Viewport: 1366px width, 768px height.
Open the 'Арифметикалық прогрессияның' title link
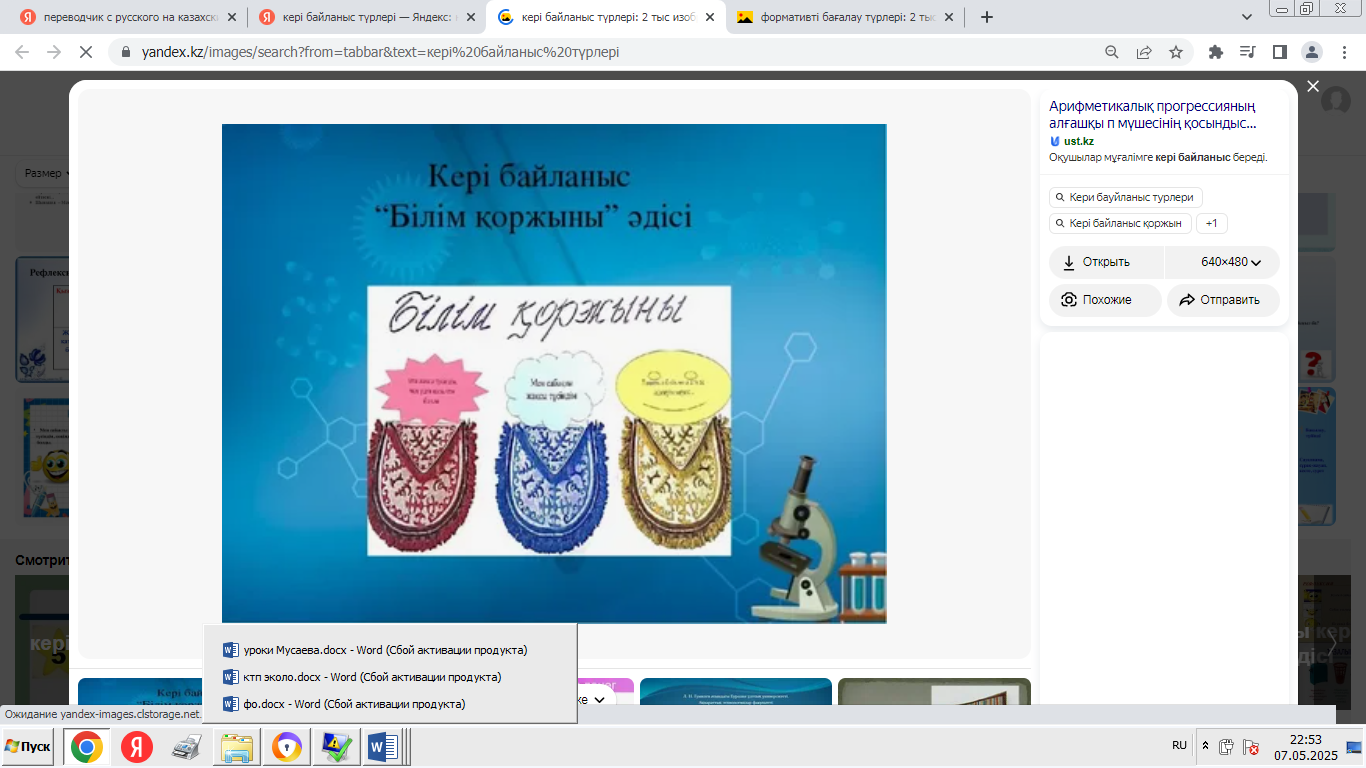click(1153, 115)
